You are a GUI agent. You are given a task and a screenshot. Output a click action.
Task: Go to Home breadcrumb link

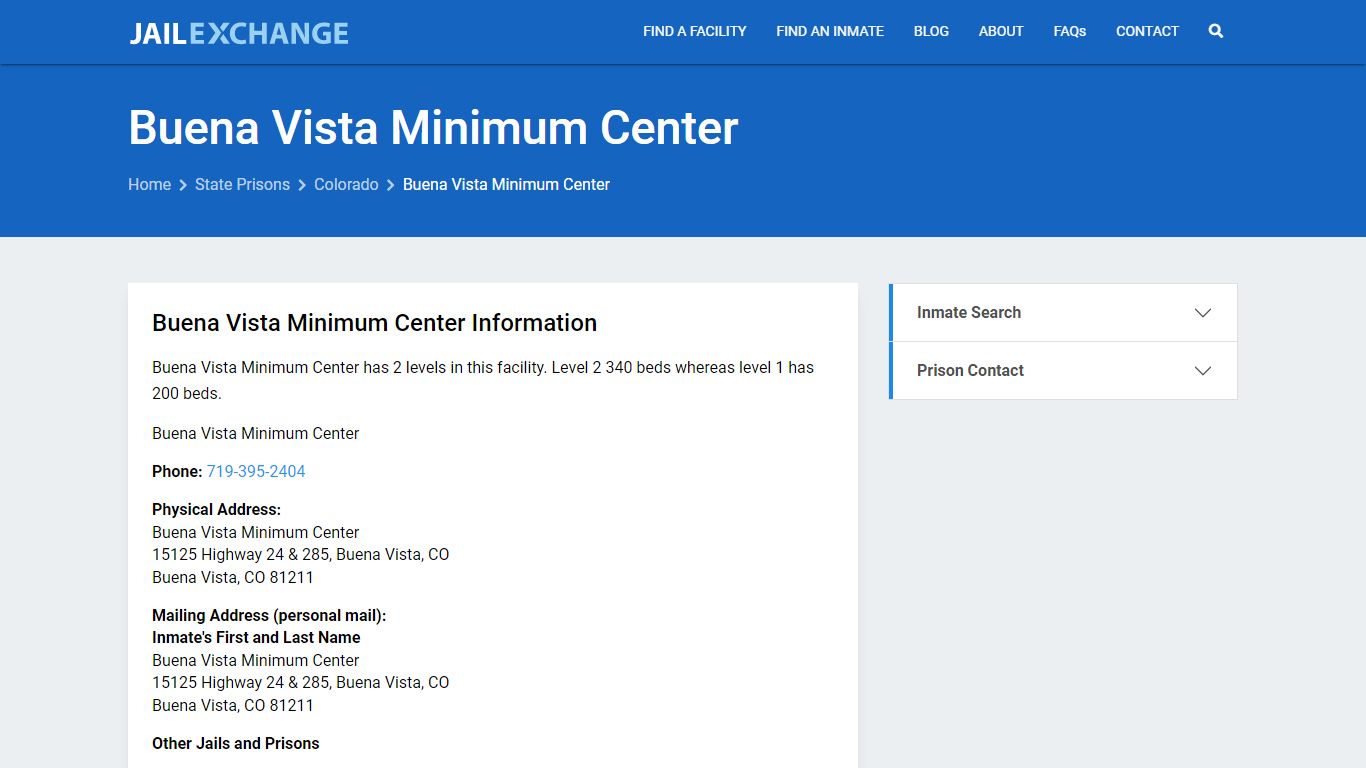coord(149,184)
